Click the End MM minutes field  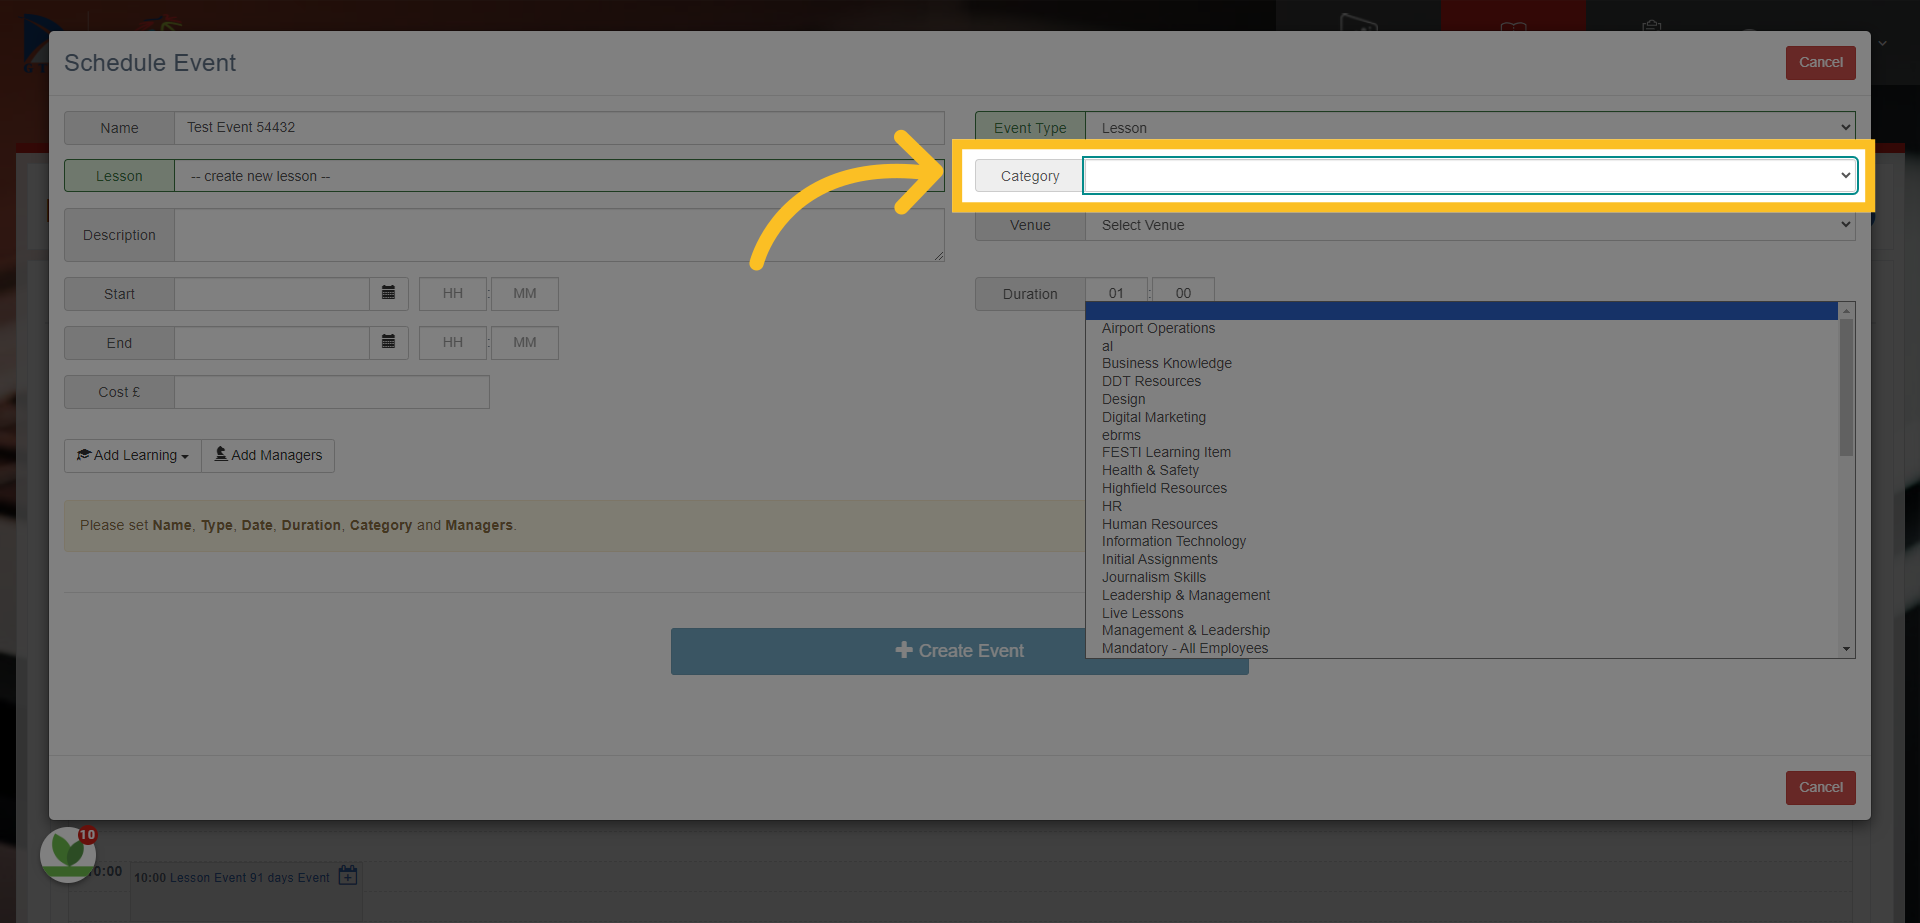(524, 343)
